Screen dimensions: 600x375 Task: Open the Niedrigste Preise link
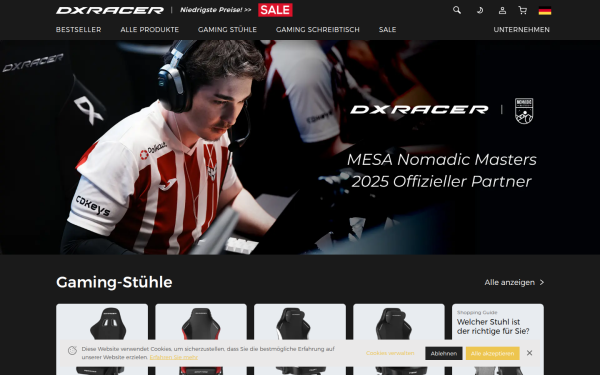tap(215, 10)
